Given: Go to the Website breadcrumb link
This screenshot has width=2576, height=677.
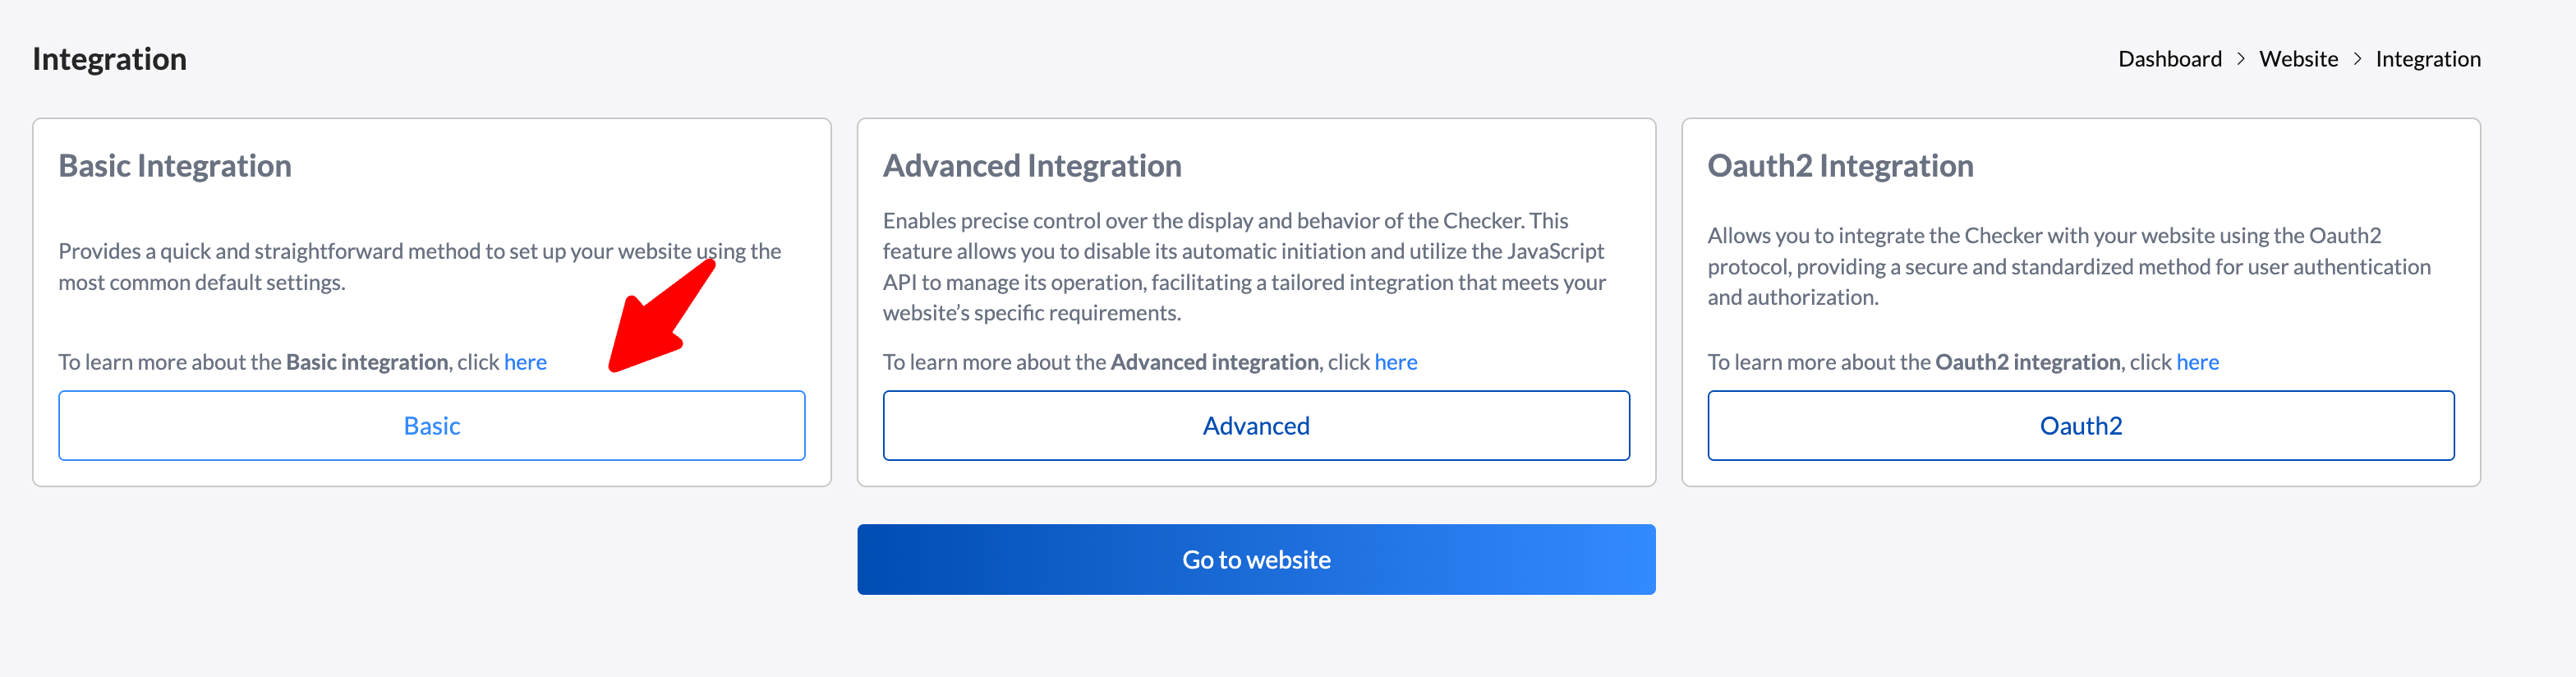Looking at the screenshot, I should [2298, 59].
